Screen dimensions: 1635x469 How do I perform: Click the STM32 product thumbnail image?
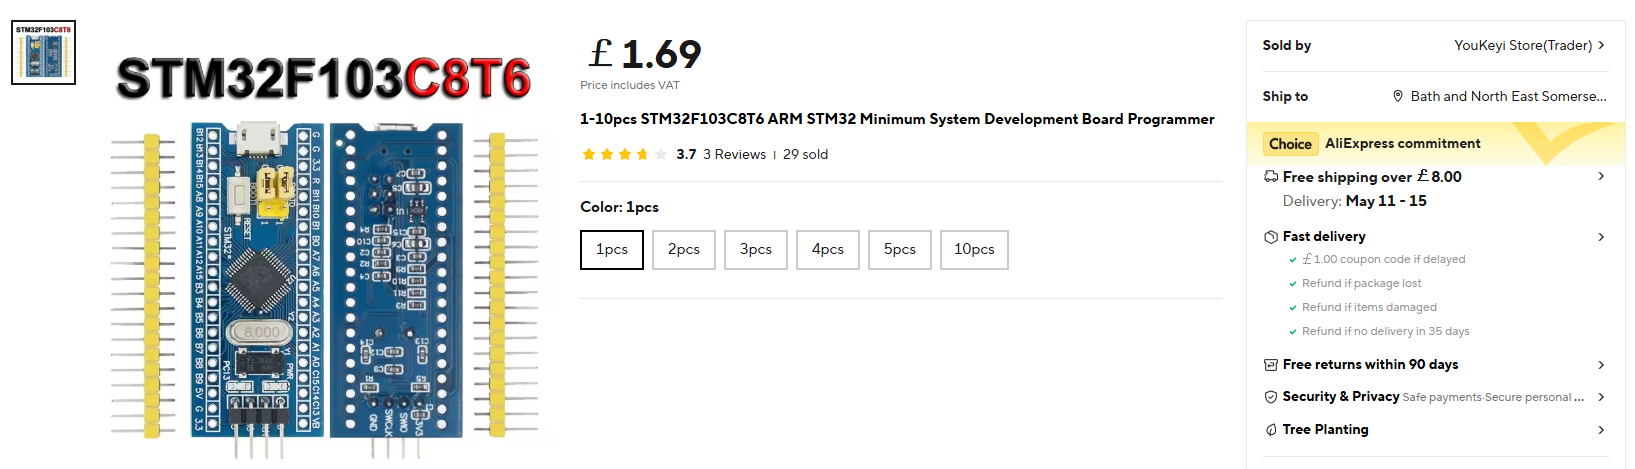click(x=43, y=52)
